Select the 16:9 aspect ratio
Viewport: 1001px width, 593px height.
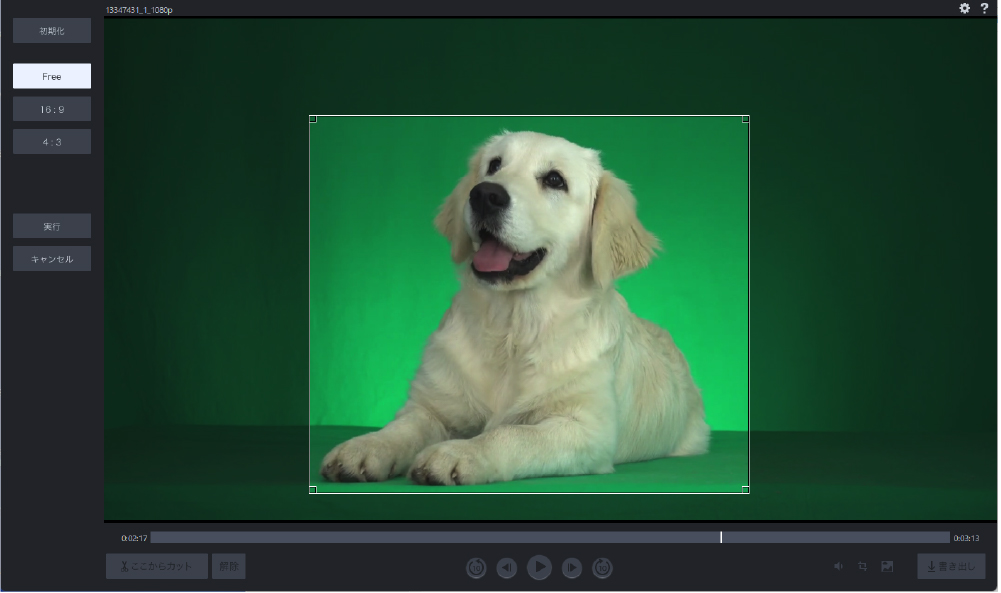coord(52,110)
